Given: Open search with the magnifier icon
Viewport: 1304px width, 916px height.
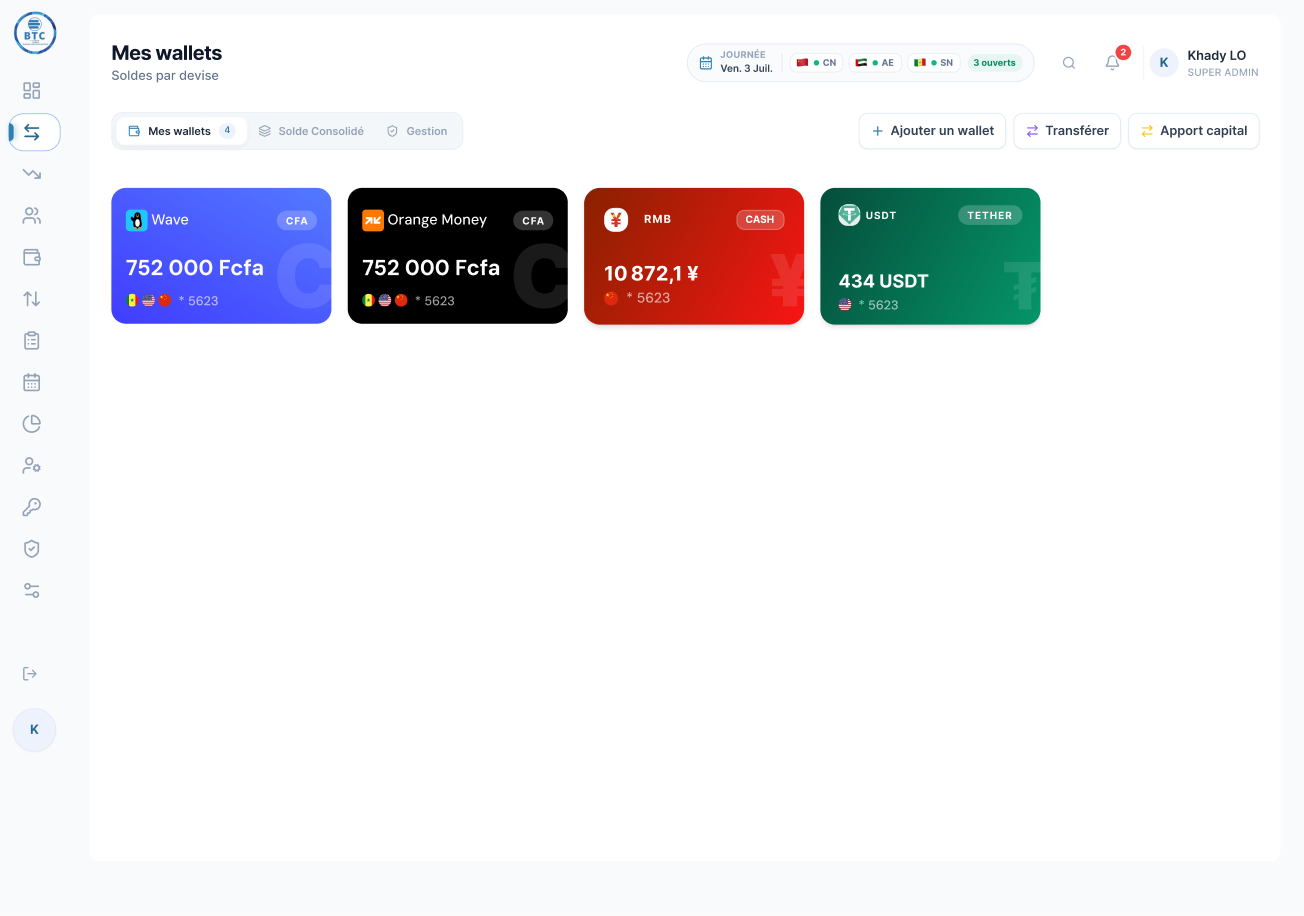Looking at the screenshot, I should point(1069,63).
